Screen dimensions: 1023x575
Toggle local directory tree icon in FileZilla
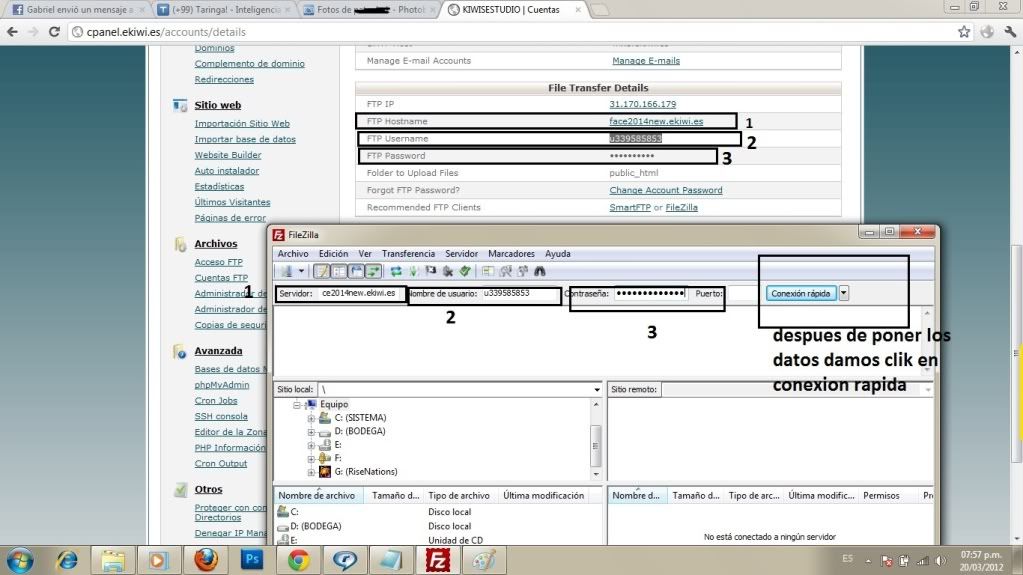(339, 271)
